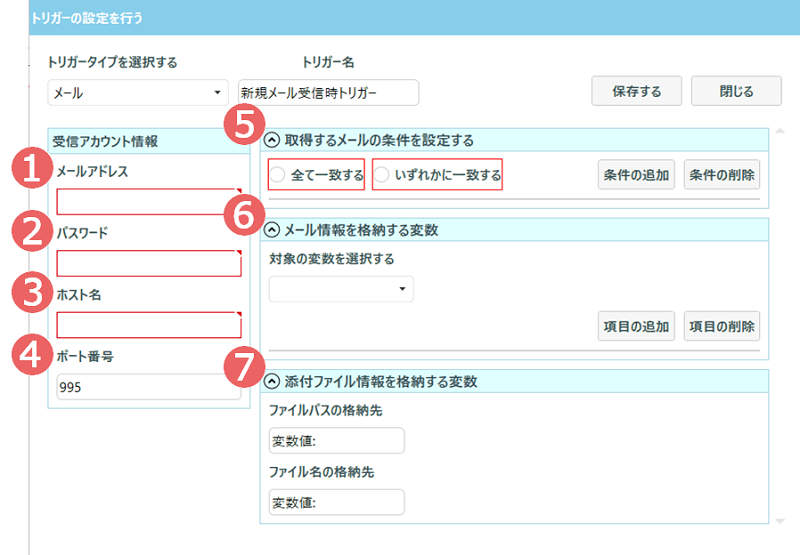Click the scrollbar down arrow at panel bottom

coord(780,521)
